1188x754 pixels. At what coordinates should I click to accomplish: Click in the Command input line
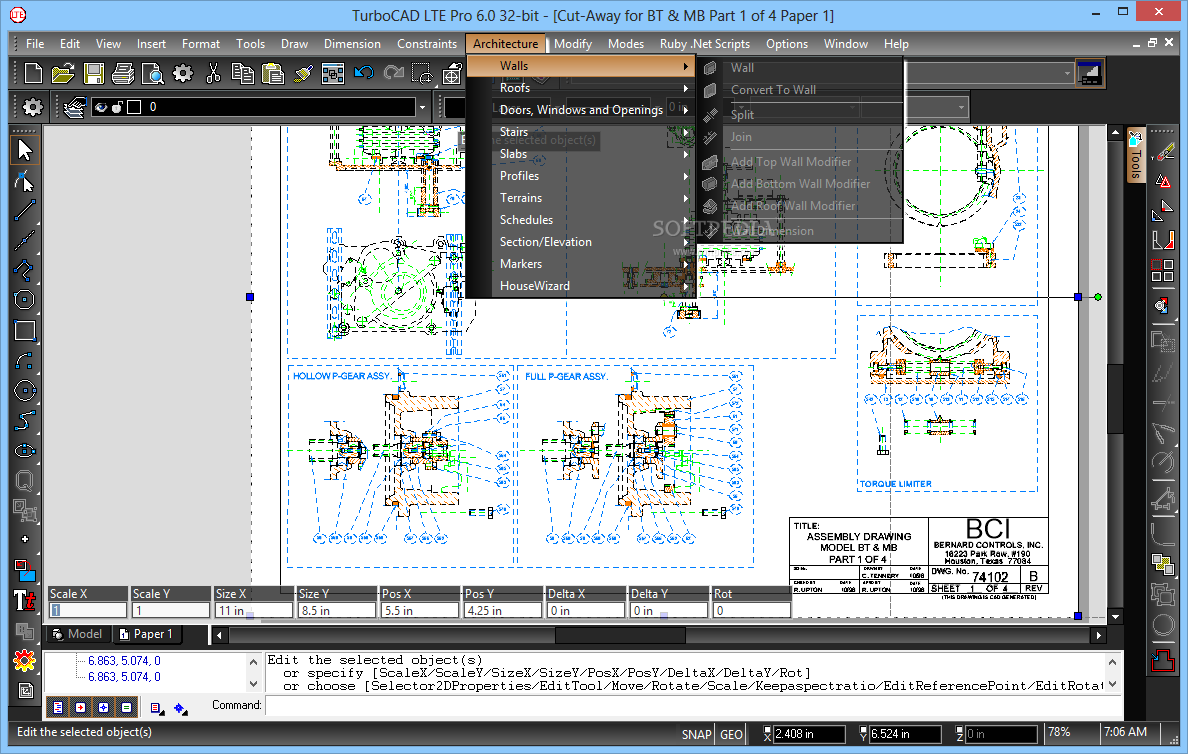pyautogui.click(x=693, y=706)
